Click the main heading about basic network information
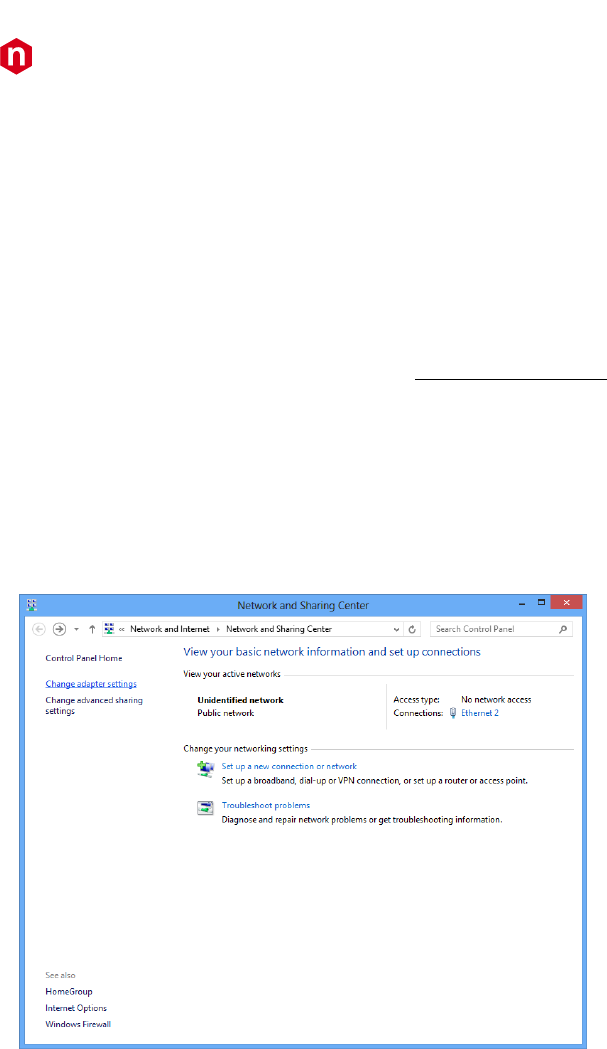Screen dimensions: 607x1049 [x=332, y=652]
